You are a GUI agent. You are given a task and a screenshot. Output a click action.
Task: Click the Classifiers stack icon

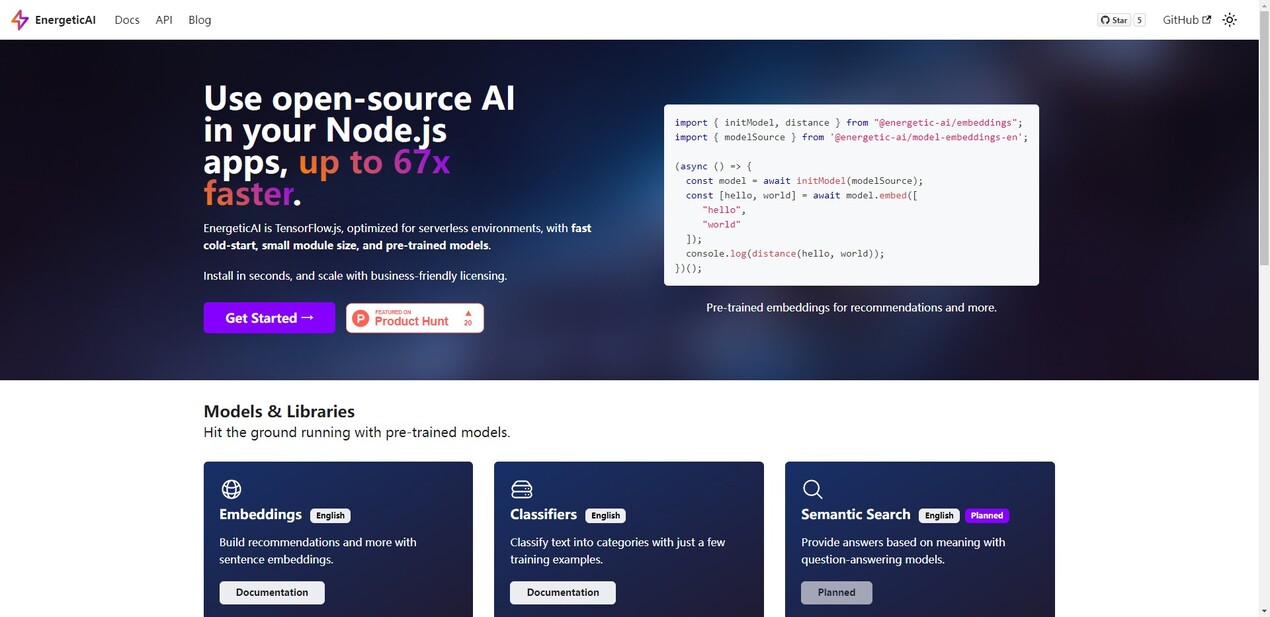[x=522, y=489]
